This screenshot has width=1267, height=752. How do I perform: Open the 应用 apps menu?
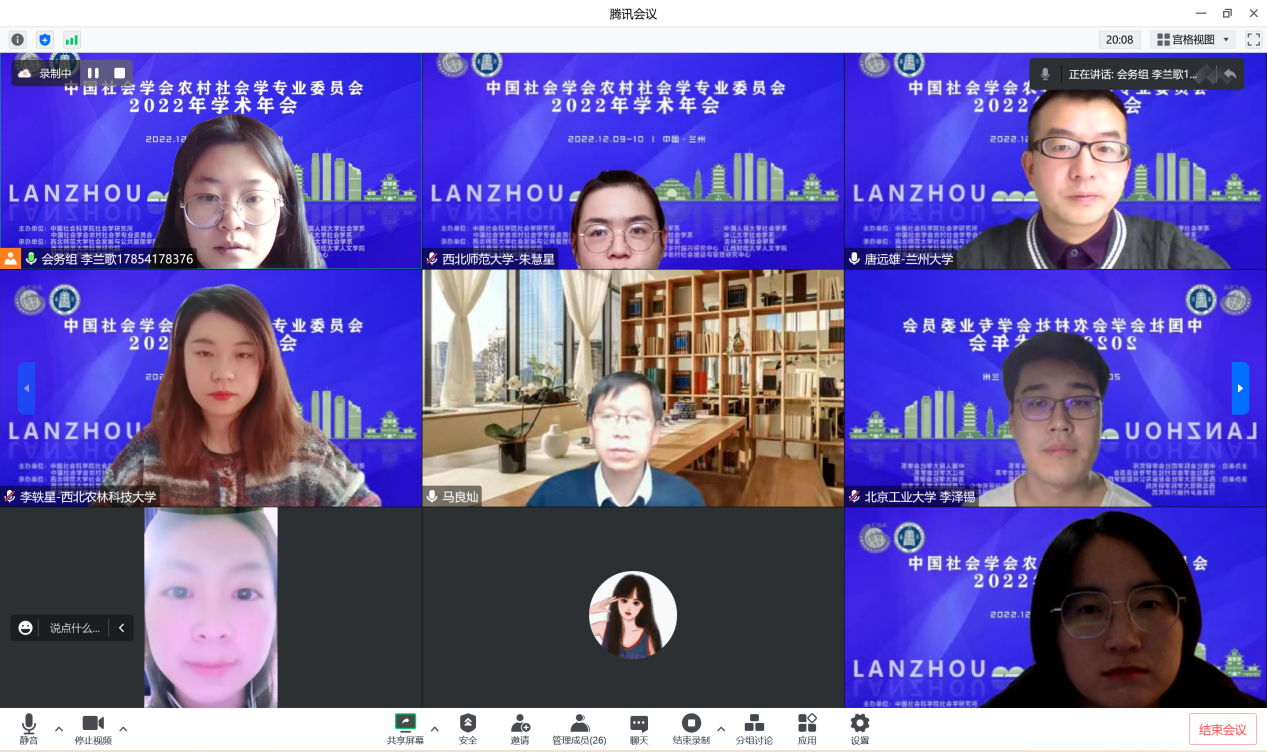pos(807,729)
